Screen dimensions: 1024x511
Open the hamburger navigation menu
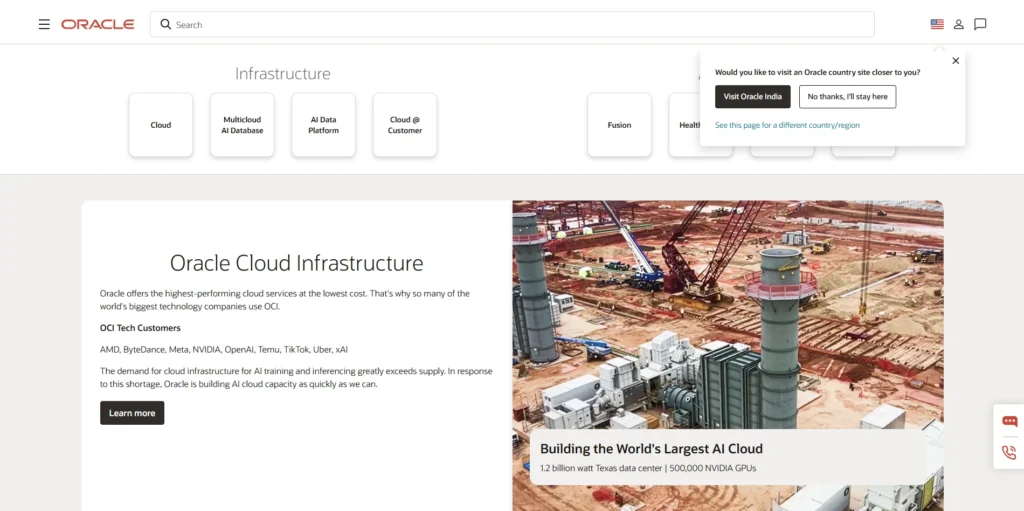pyautogui.click(x=44, y=24)
